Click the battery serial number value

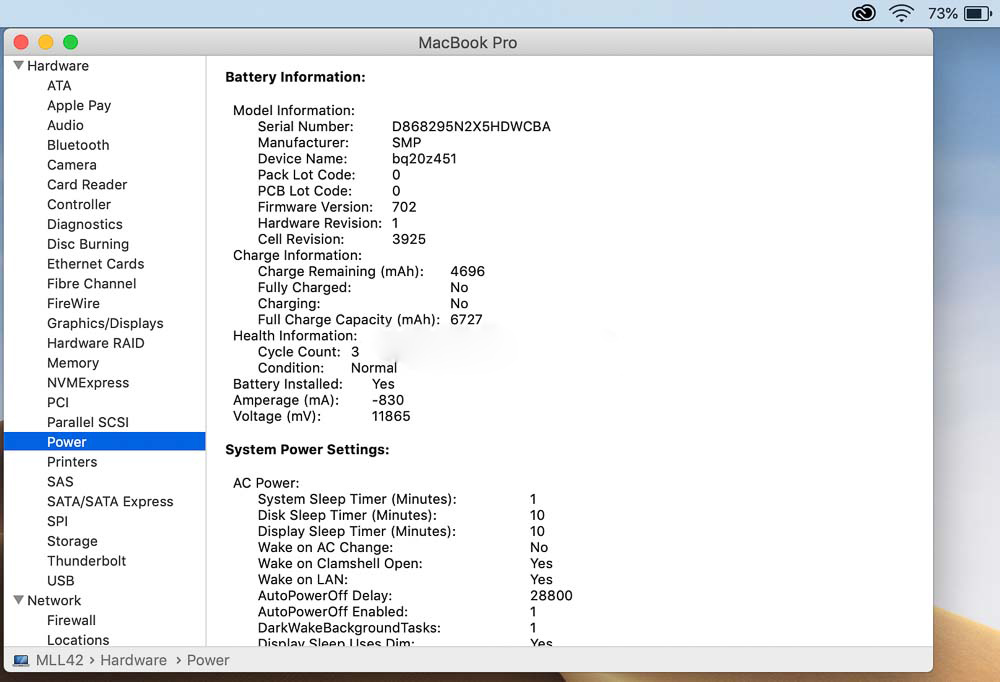coord(471,126)
